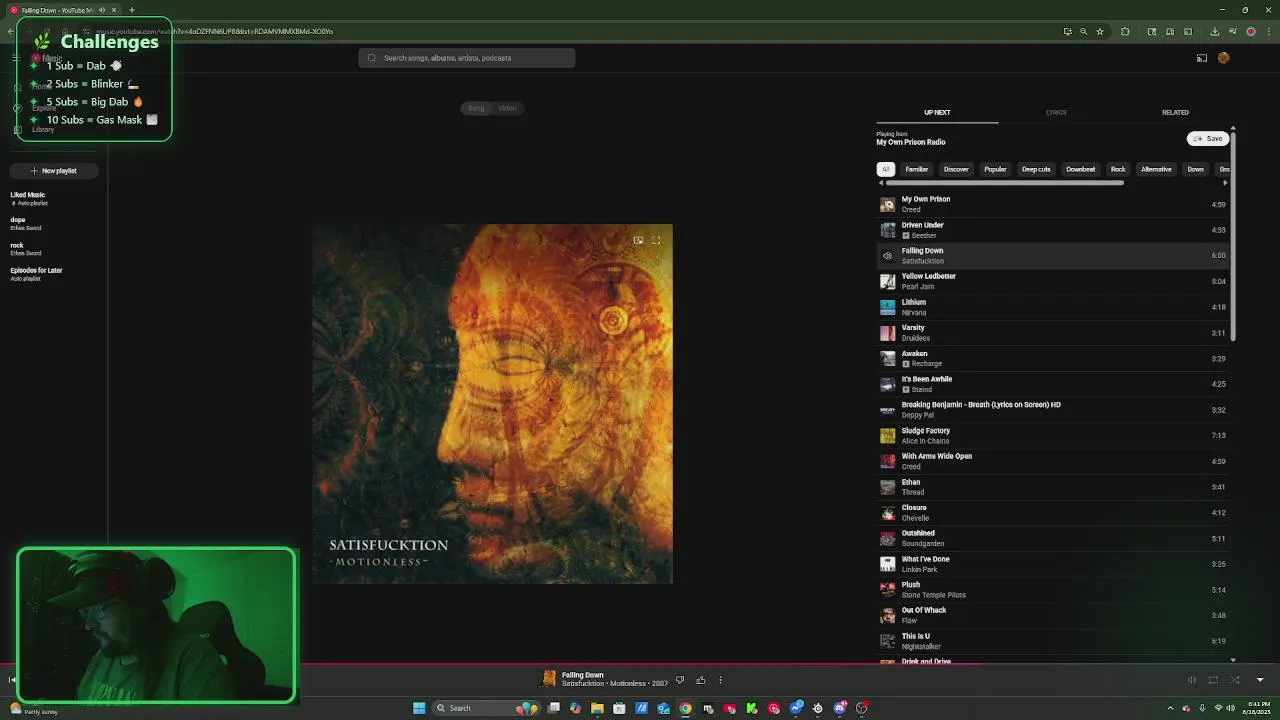Click the install app icon in the address bar
The image size is (1280, 720).
pyautogui.click(x=1067, y=31)
